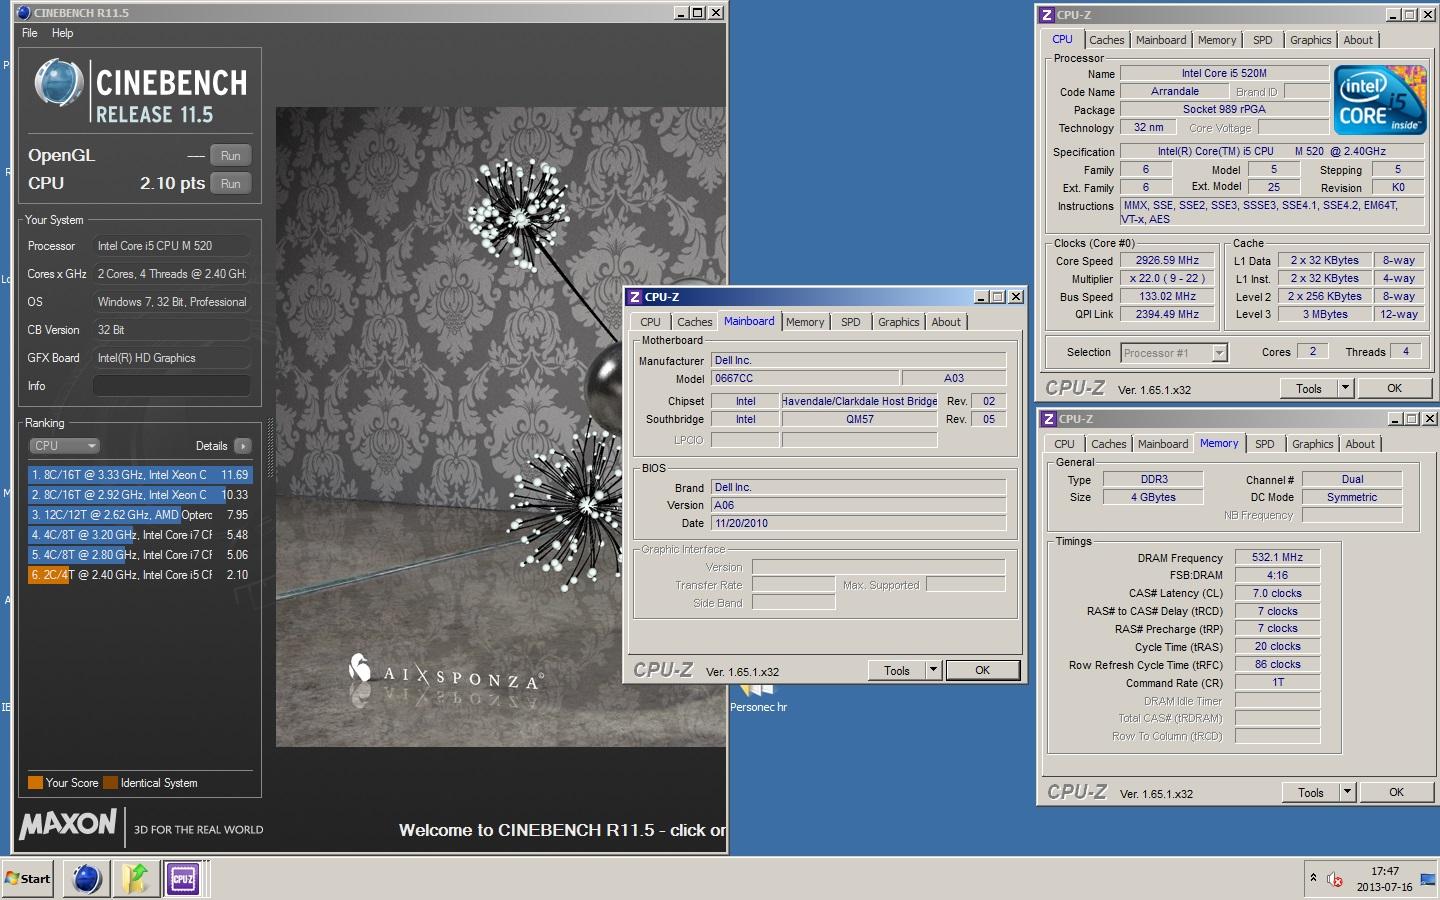Screen dimensions: 1440x900
Task: Click the Z icon in Mainboard CPU-Z title bar
Action: click(634, 297)
